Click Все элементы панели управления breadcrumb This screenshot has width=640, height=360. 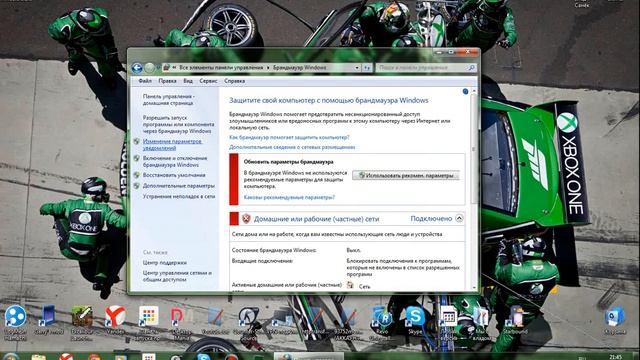(221, 67)
